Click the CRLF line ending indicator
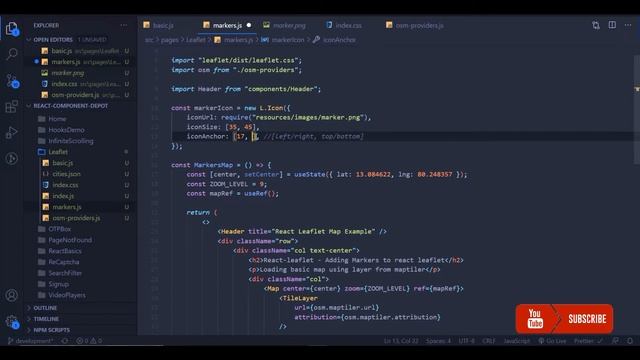 pyautogui.click(x=489, y=340)
